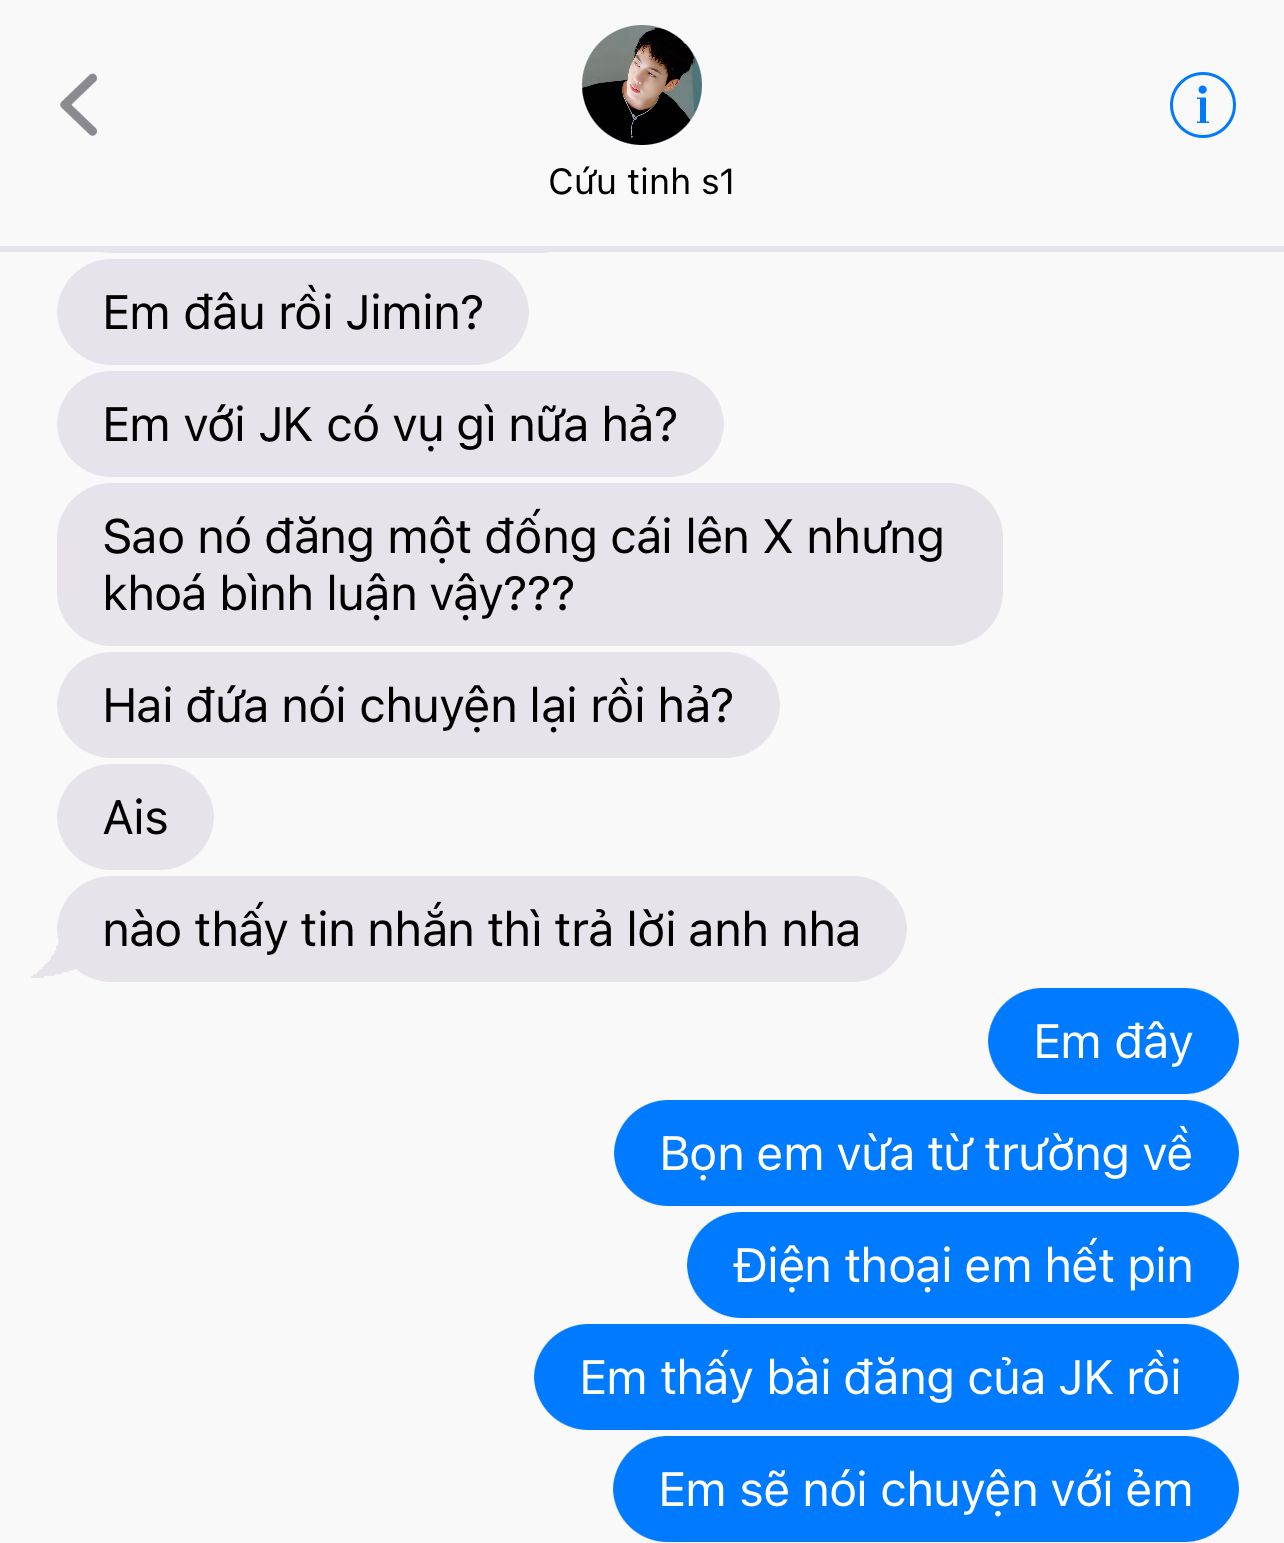Click the word 'Jimin?' in first message
Viewport: 1284px width, 1543px height.
pos(415,313)
